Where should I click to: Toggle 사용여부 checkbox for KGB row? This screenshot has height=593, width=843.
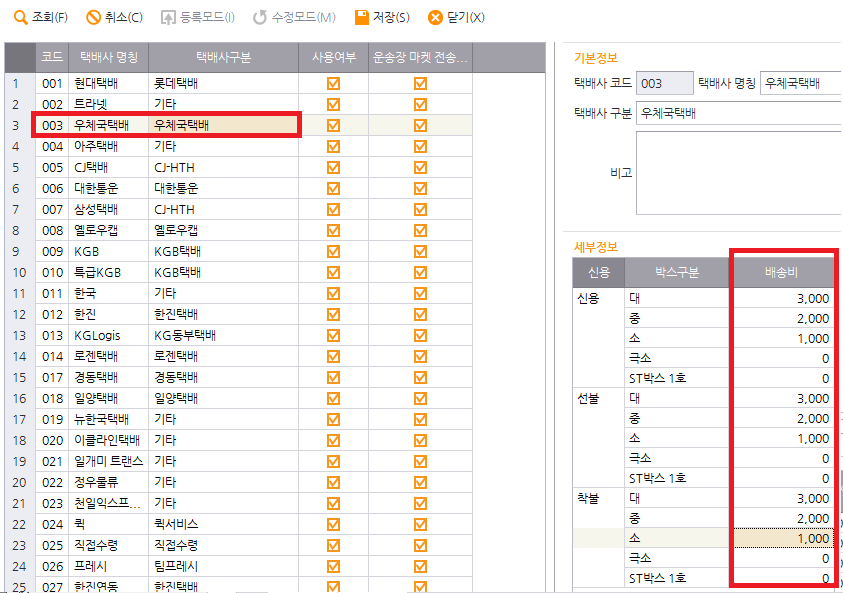pyautogui.click(x=333, y=251)
